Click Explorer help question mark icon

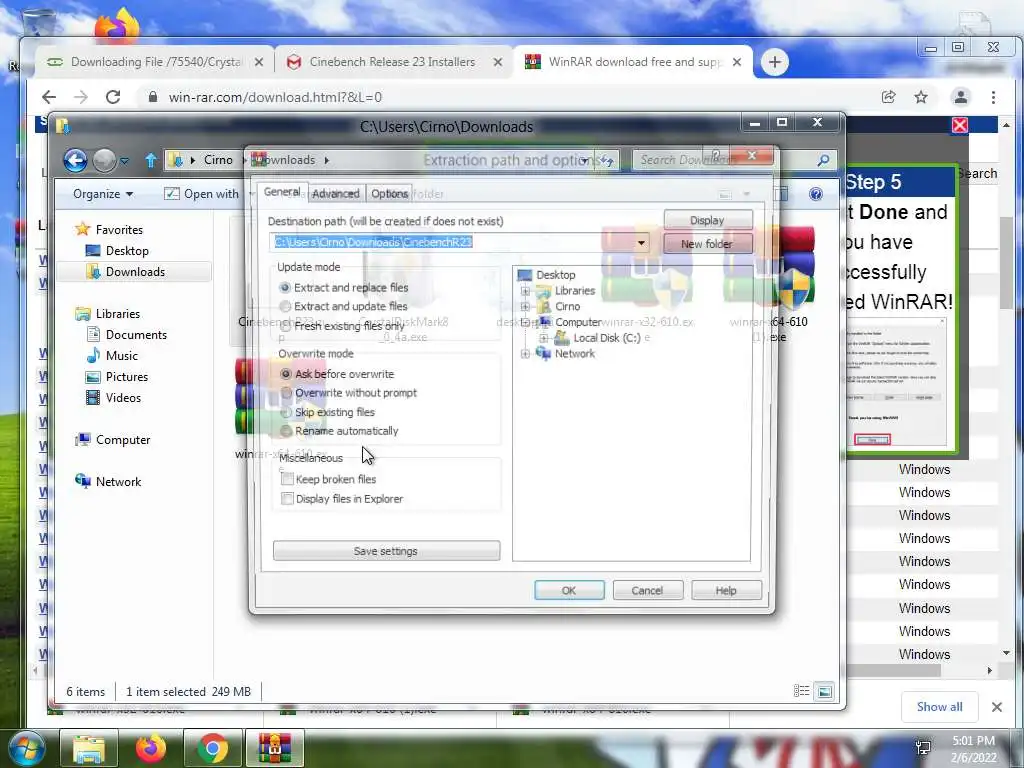click(x=816, y=194)
